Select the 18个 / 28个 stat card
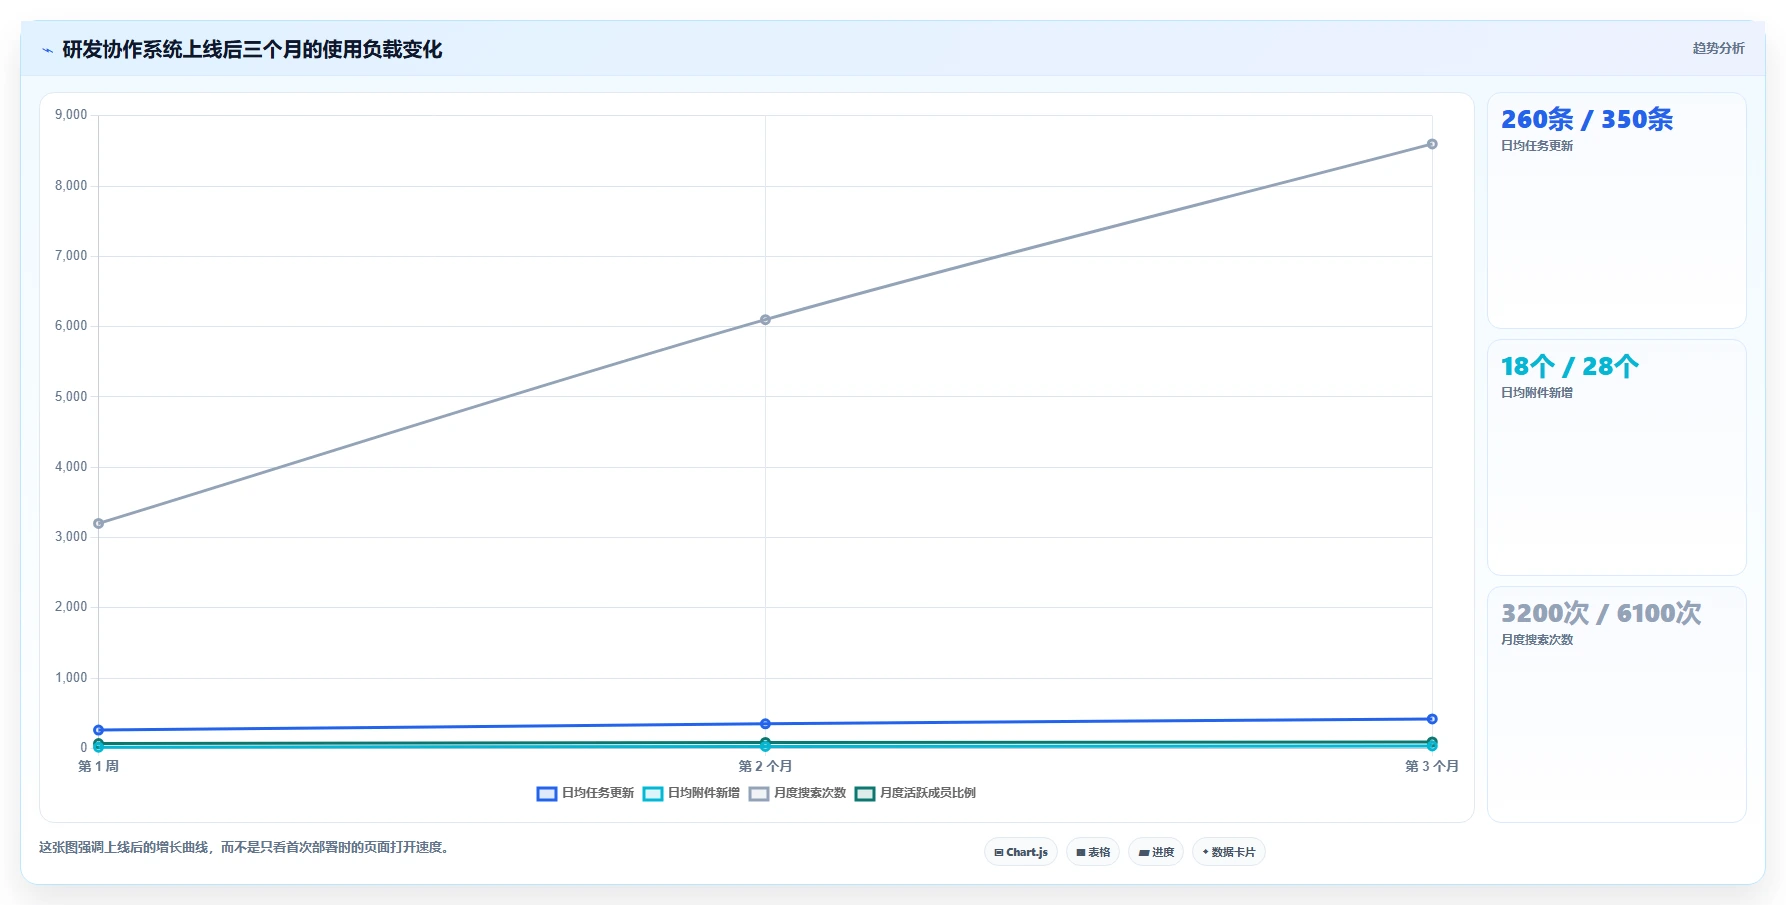The width and height of the screenshot is (1786, 905). pos(1616,458)
